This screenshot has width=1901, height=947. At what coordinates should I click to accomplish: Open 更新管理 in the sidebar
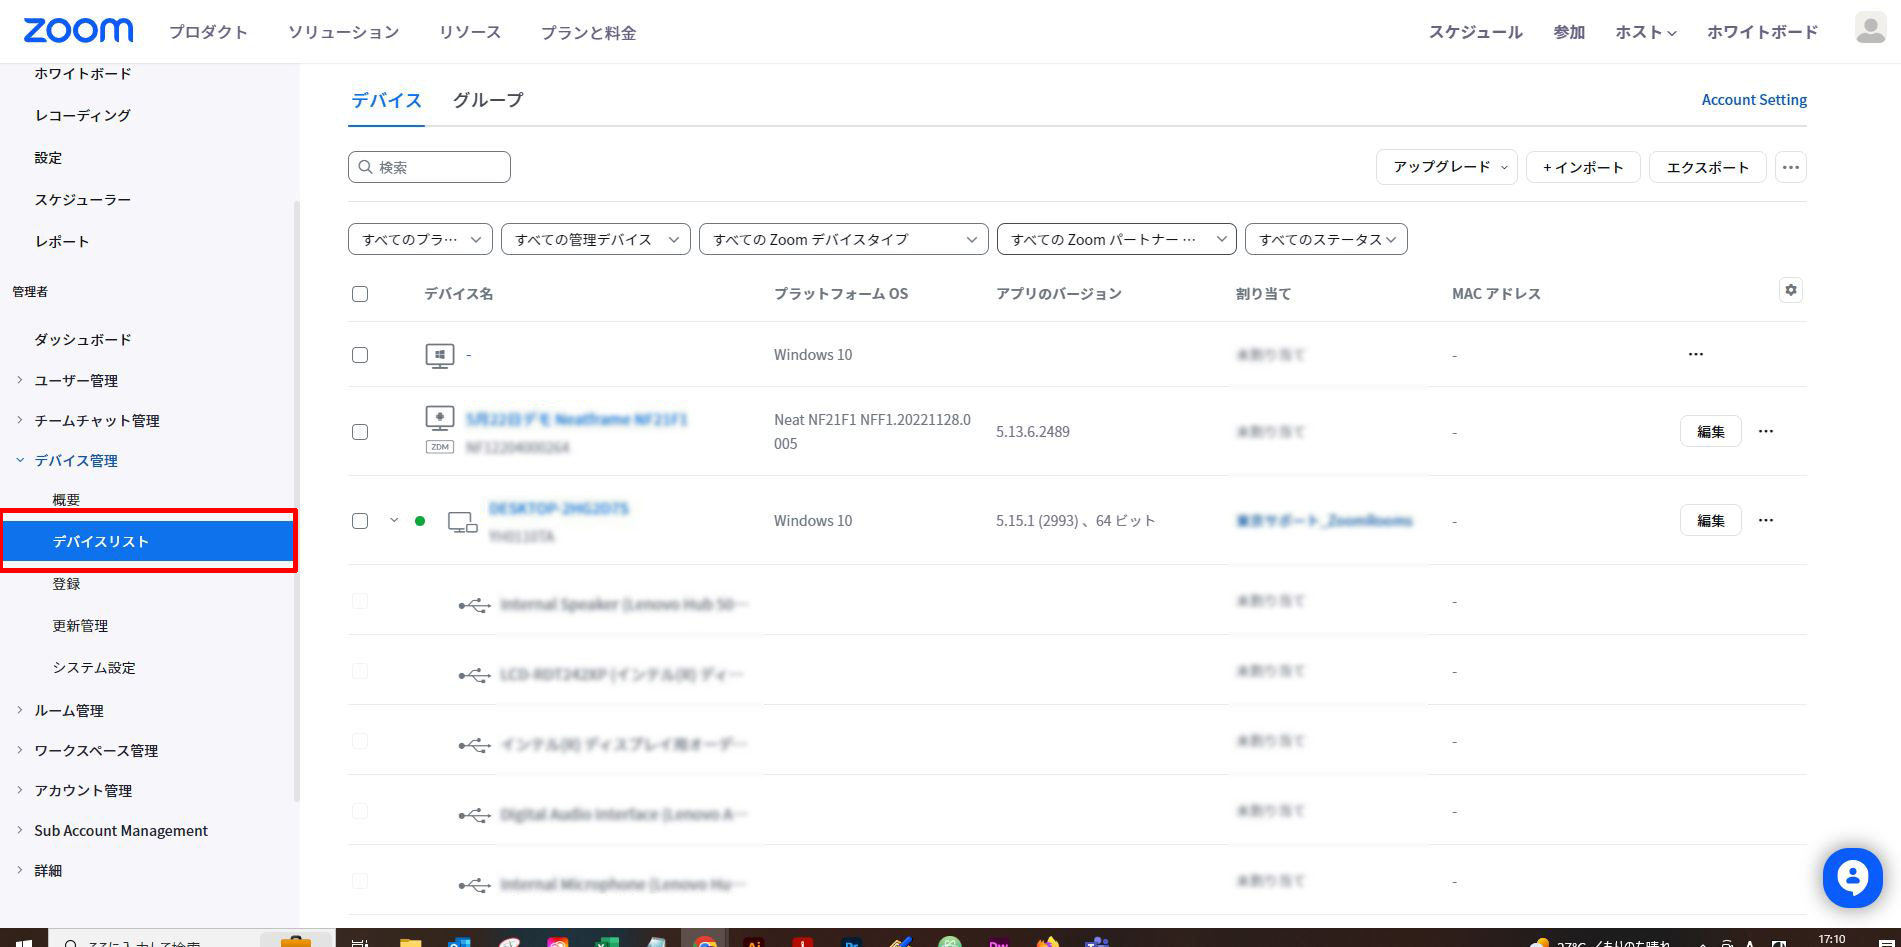point(80,626)
